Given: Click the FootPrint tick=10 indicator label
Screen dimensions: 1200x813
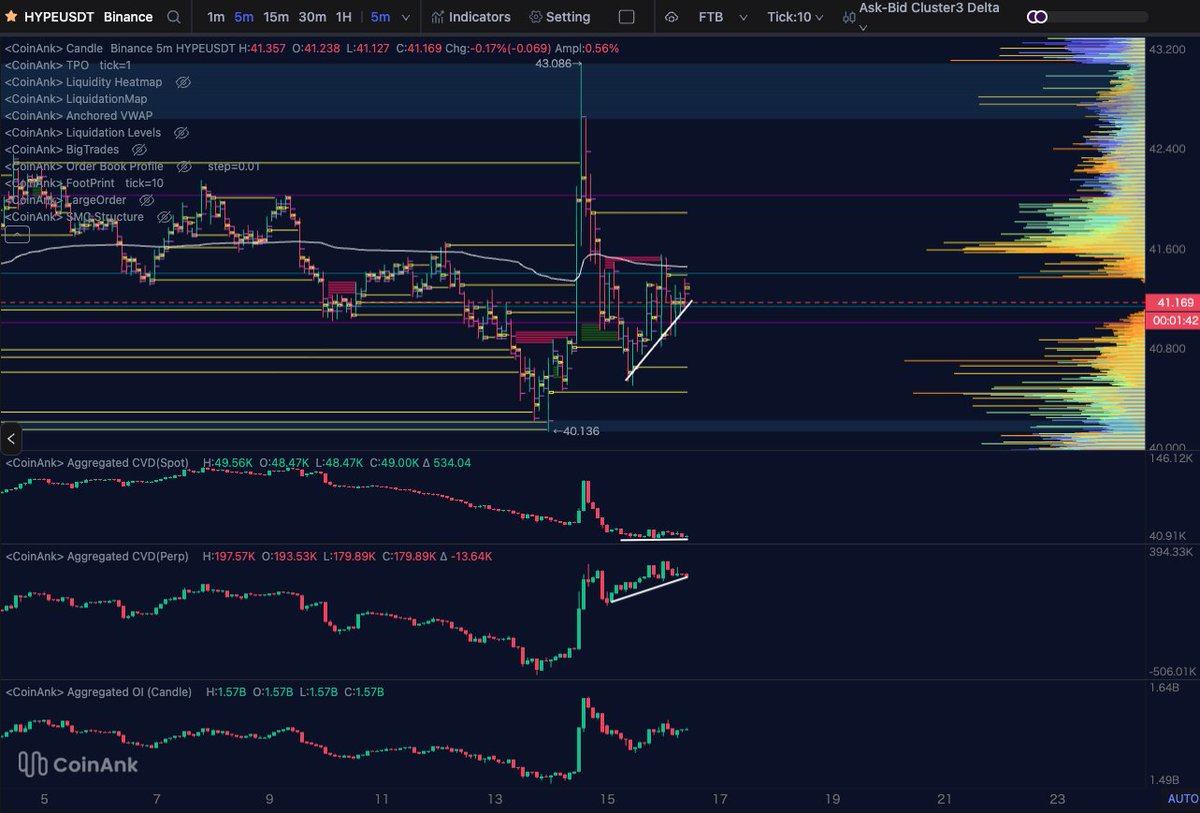Looking at the screenshot, I should [x=85, y=183].
